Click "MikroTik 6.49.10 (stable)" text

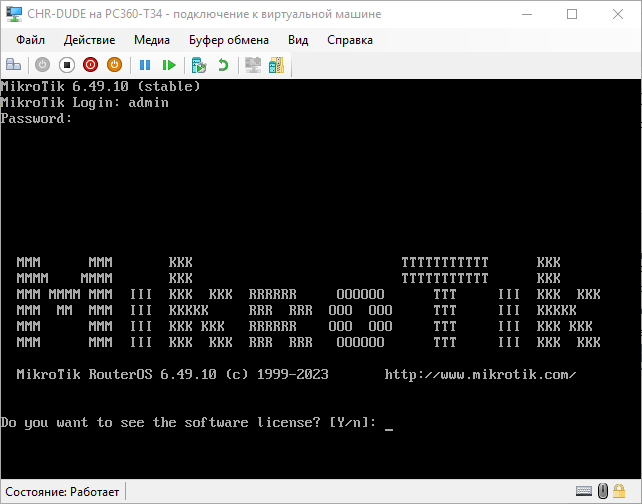tap(100, 86)
